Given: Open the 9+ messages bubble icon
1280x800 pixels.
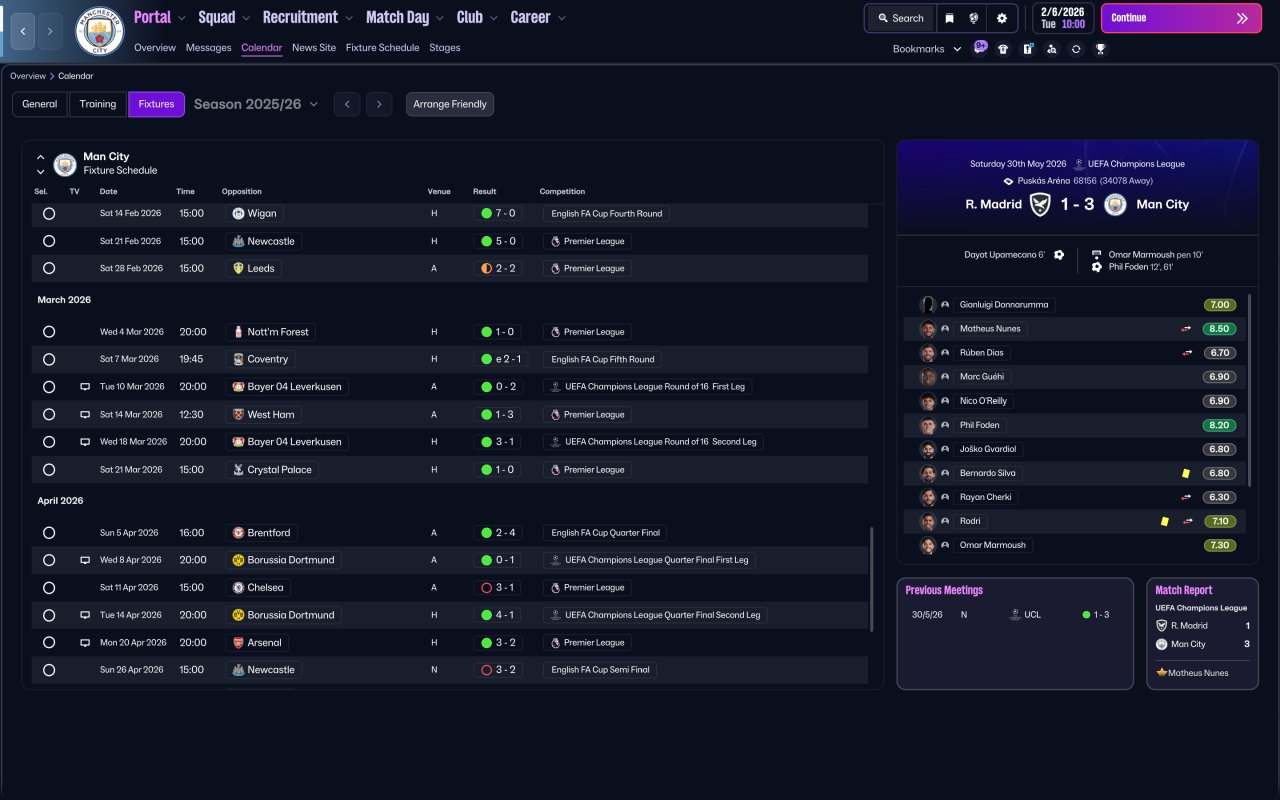Looking at the screenshot, I should (x=980, y=47).
